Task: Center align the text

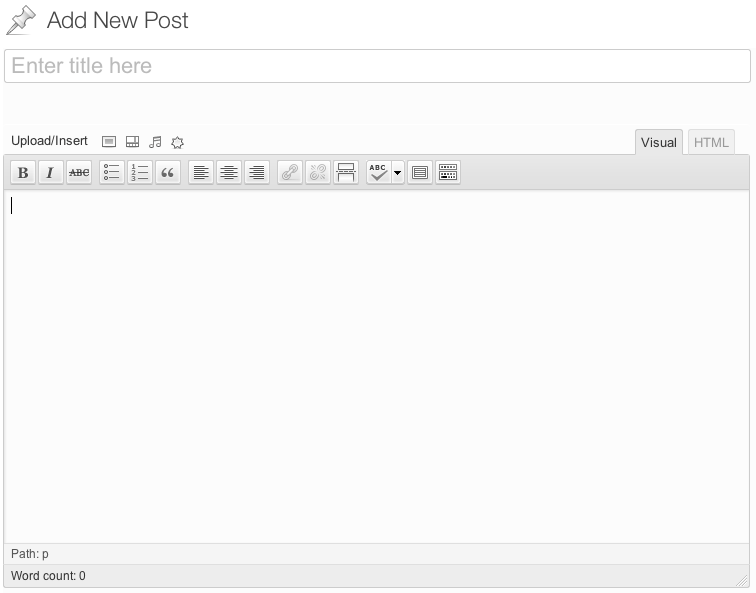Action: [229, 173]
